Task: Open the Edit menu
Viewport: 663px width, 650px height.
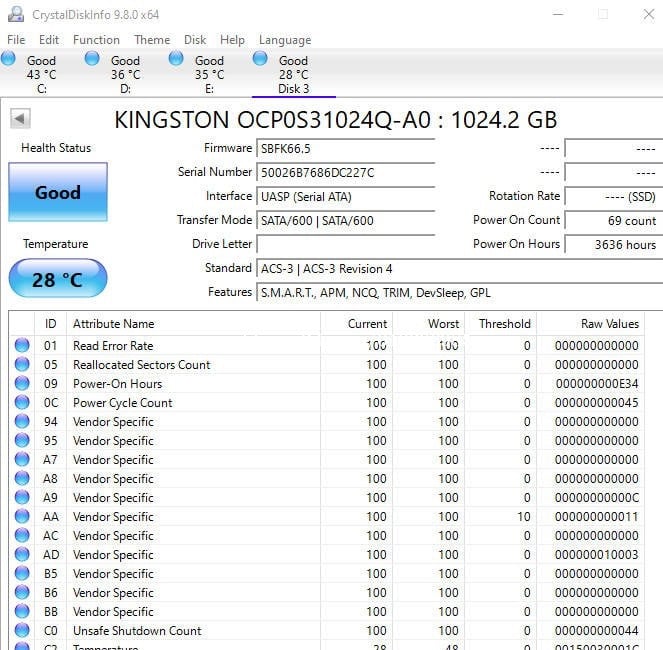Action: point(49,40)
